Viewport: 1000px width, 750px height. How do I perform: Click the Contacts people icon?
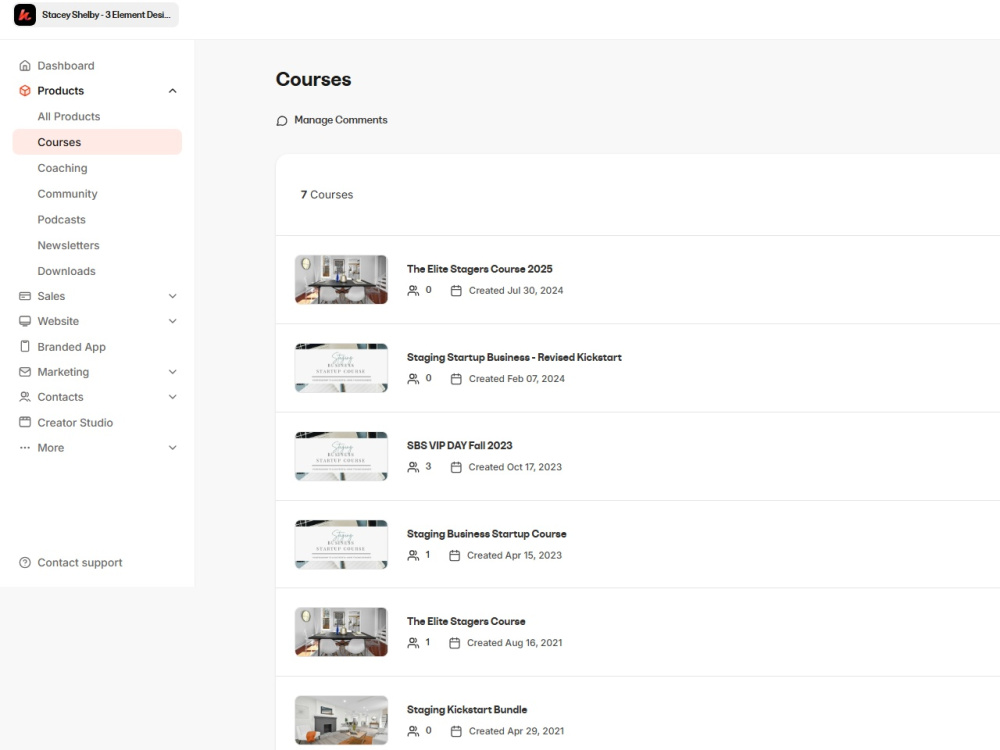(25, 397)
